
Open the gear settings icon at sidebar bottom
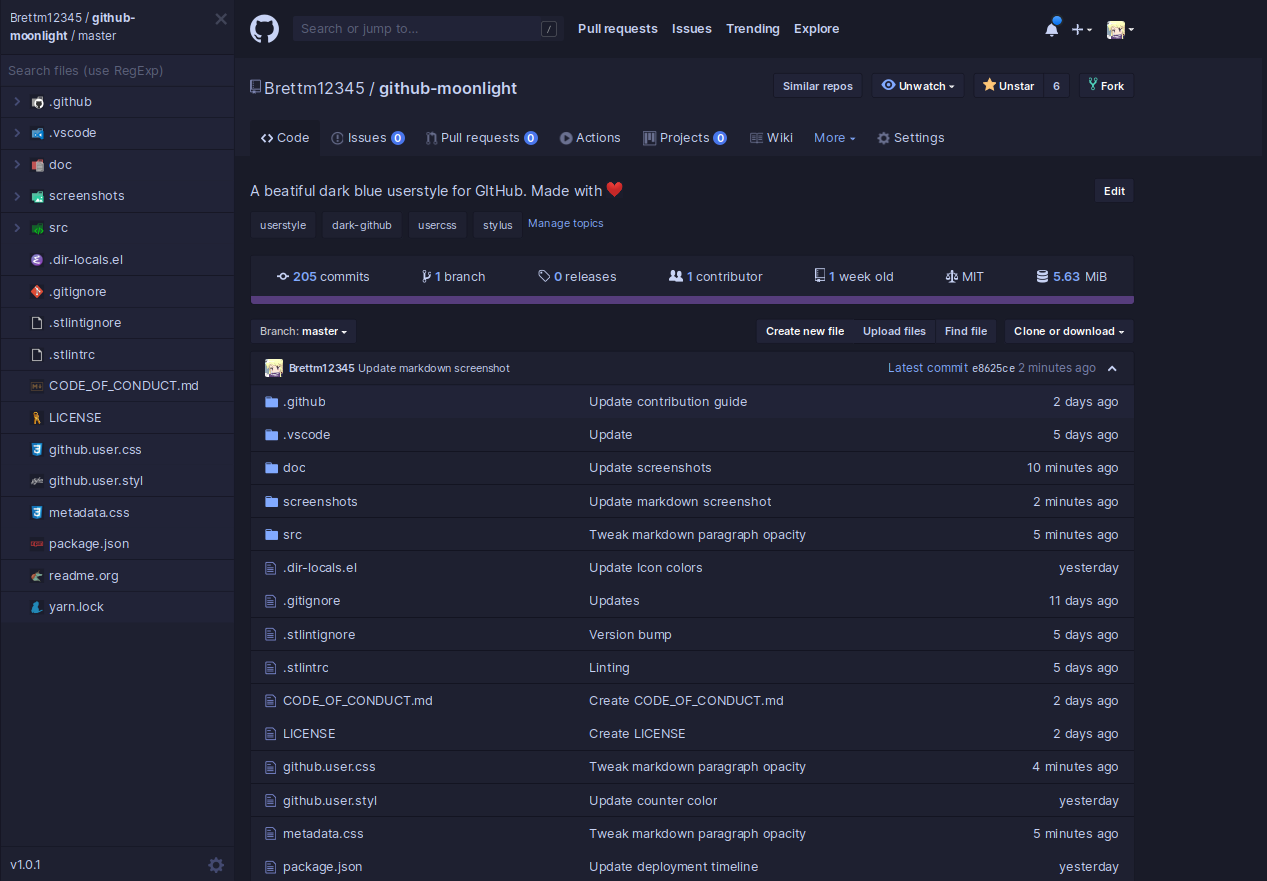(x=216, y=865)
